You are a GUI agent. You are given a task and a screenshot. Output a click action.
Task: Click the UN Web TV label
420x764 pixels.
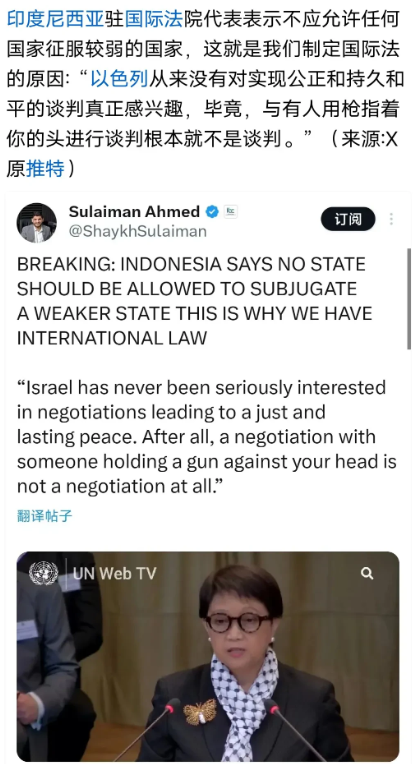tap(115, 573)
